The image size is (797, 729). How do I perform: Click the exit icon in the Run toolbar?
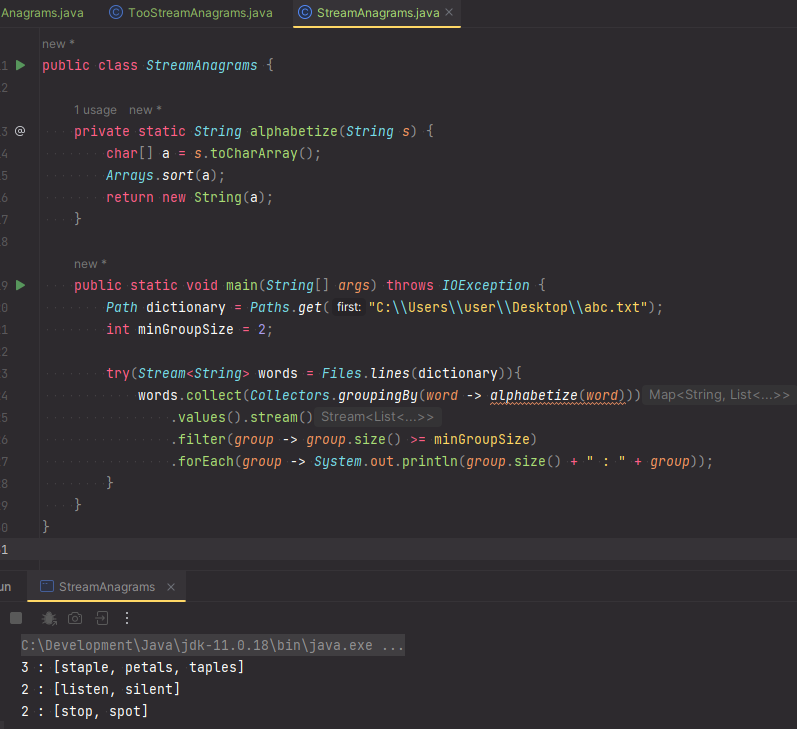click(x=102, y=618)
